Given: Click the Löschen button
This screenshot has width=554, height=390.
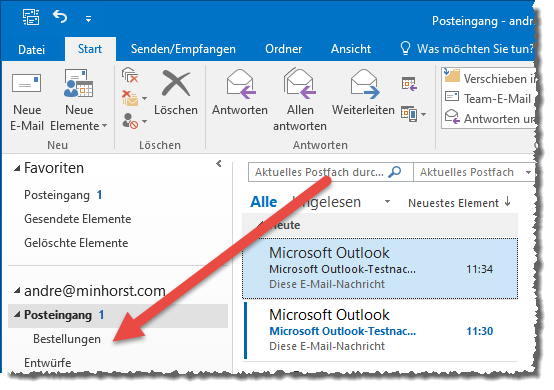Looking at the screenshot, I should pos(176,93).
